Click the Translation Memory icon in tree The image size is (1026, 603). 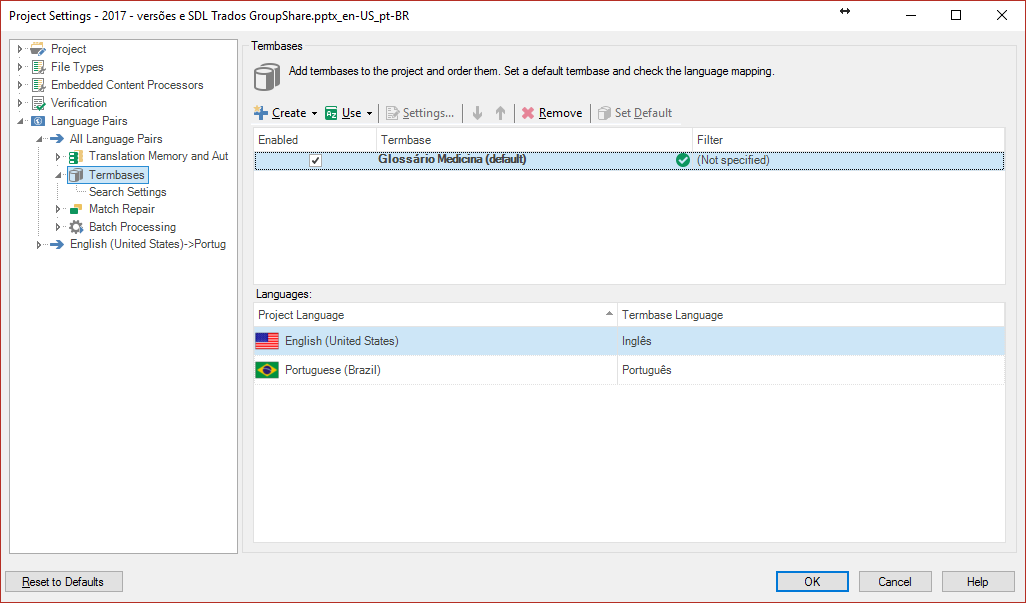[x=76, y=156]
